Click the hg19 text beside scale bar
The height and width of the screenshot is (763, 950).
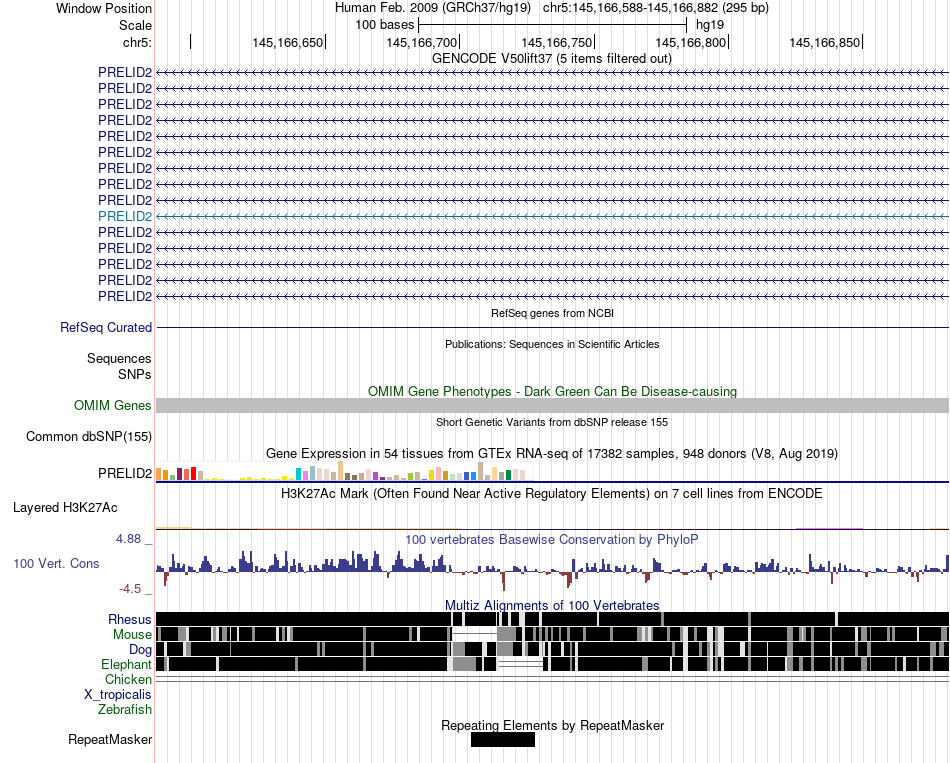[709, 25]
